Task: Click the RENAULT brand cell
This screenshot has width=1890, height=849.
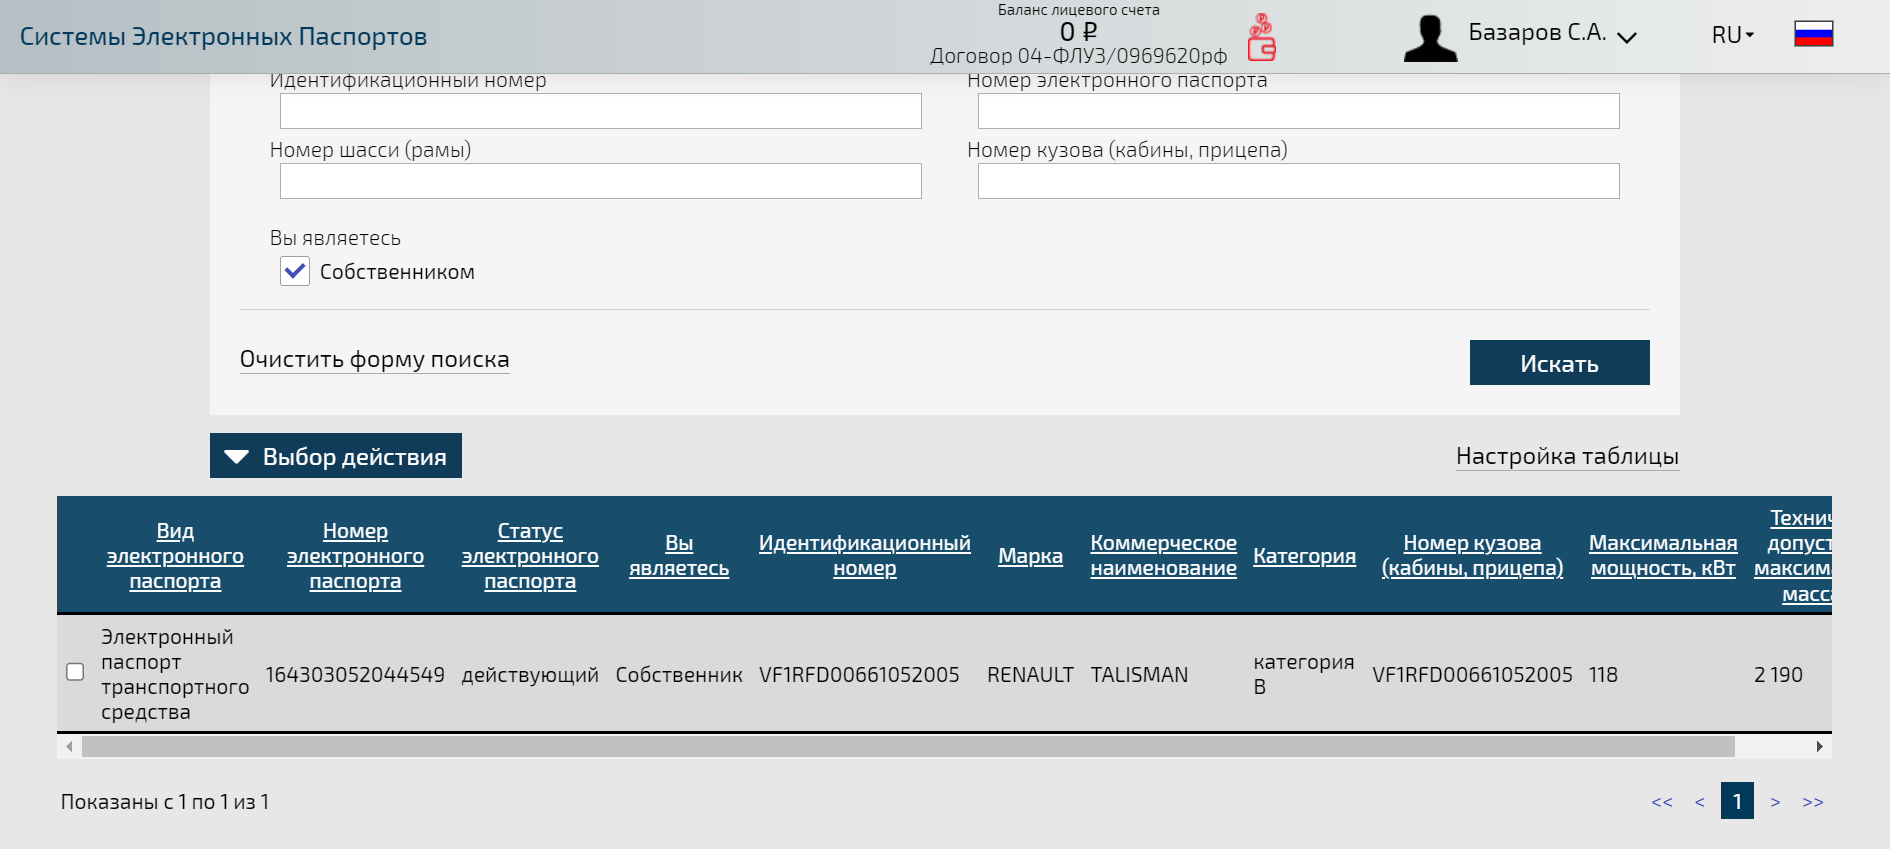Action: pos(1030,675)
